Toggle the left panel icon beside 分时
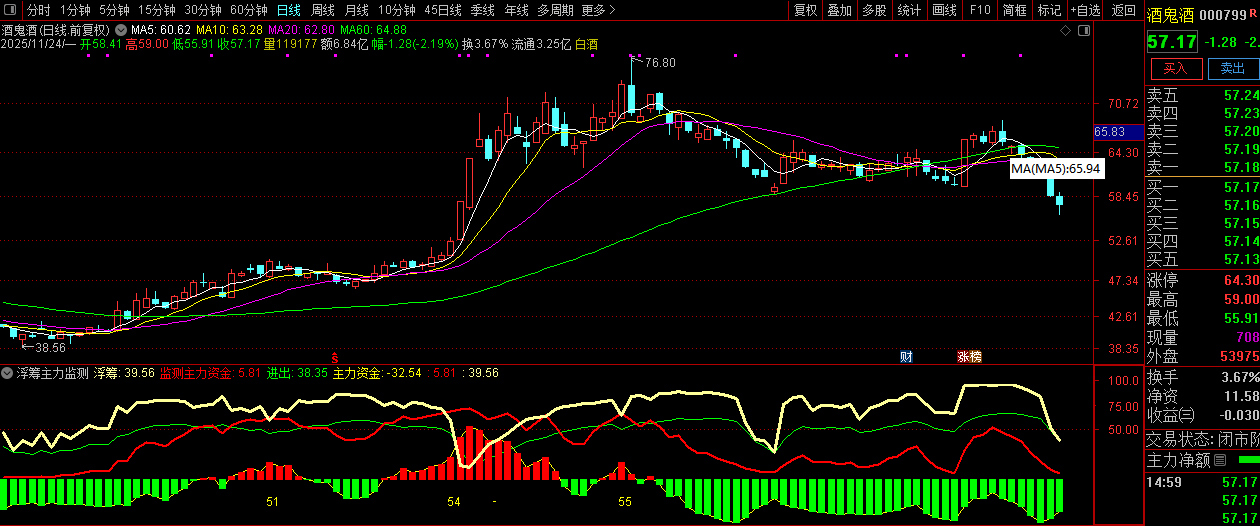 click(x=12, y=10)
